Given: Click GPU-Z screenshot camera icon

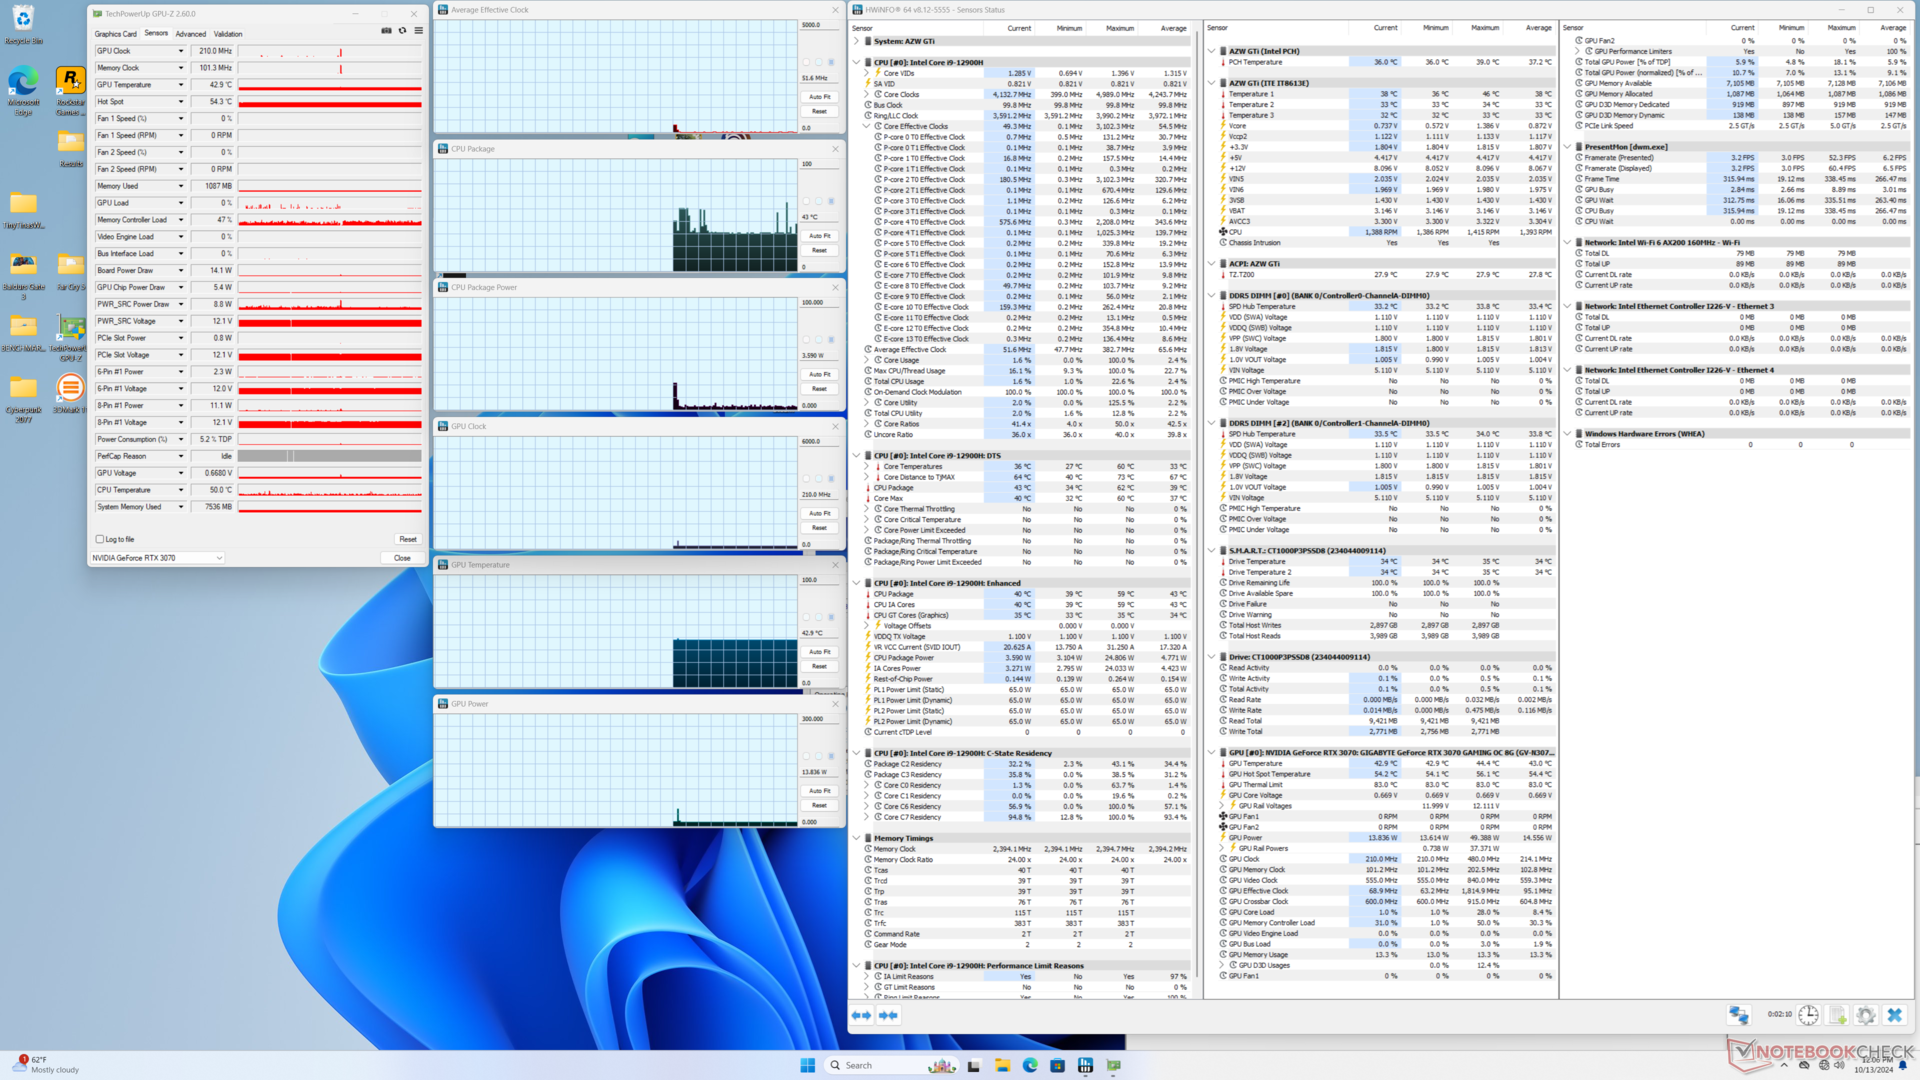Looking at the screenshot, I should (x=386, y=31).
